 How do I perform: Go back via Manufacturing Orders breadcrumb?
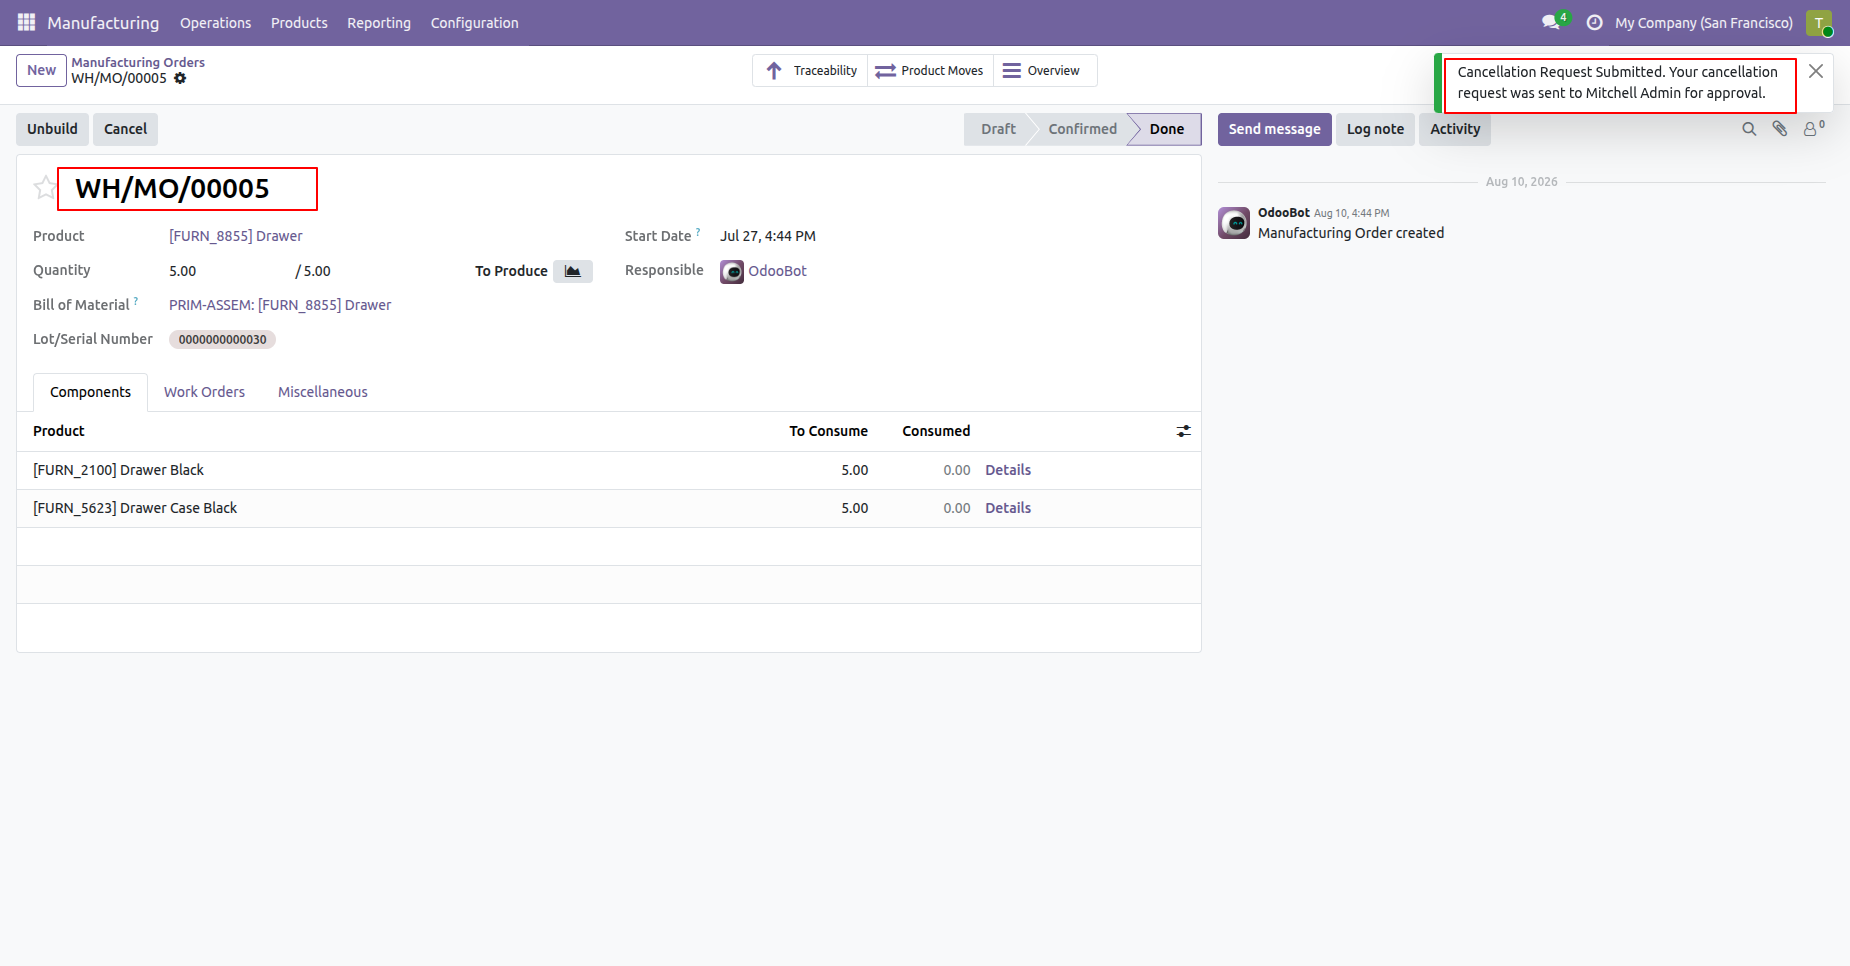138,62
